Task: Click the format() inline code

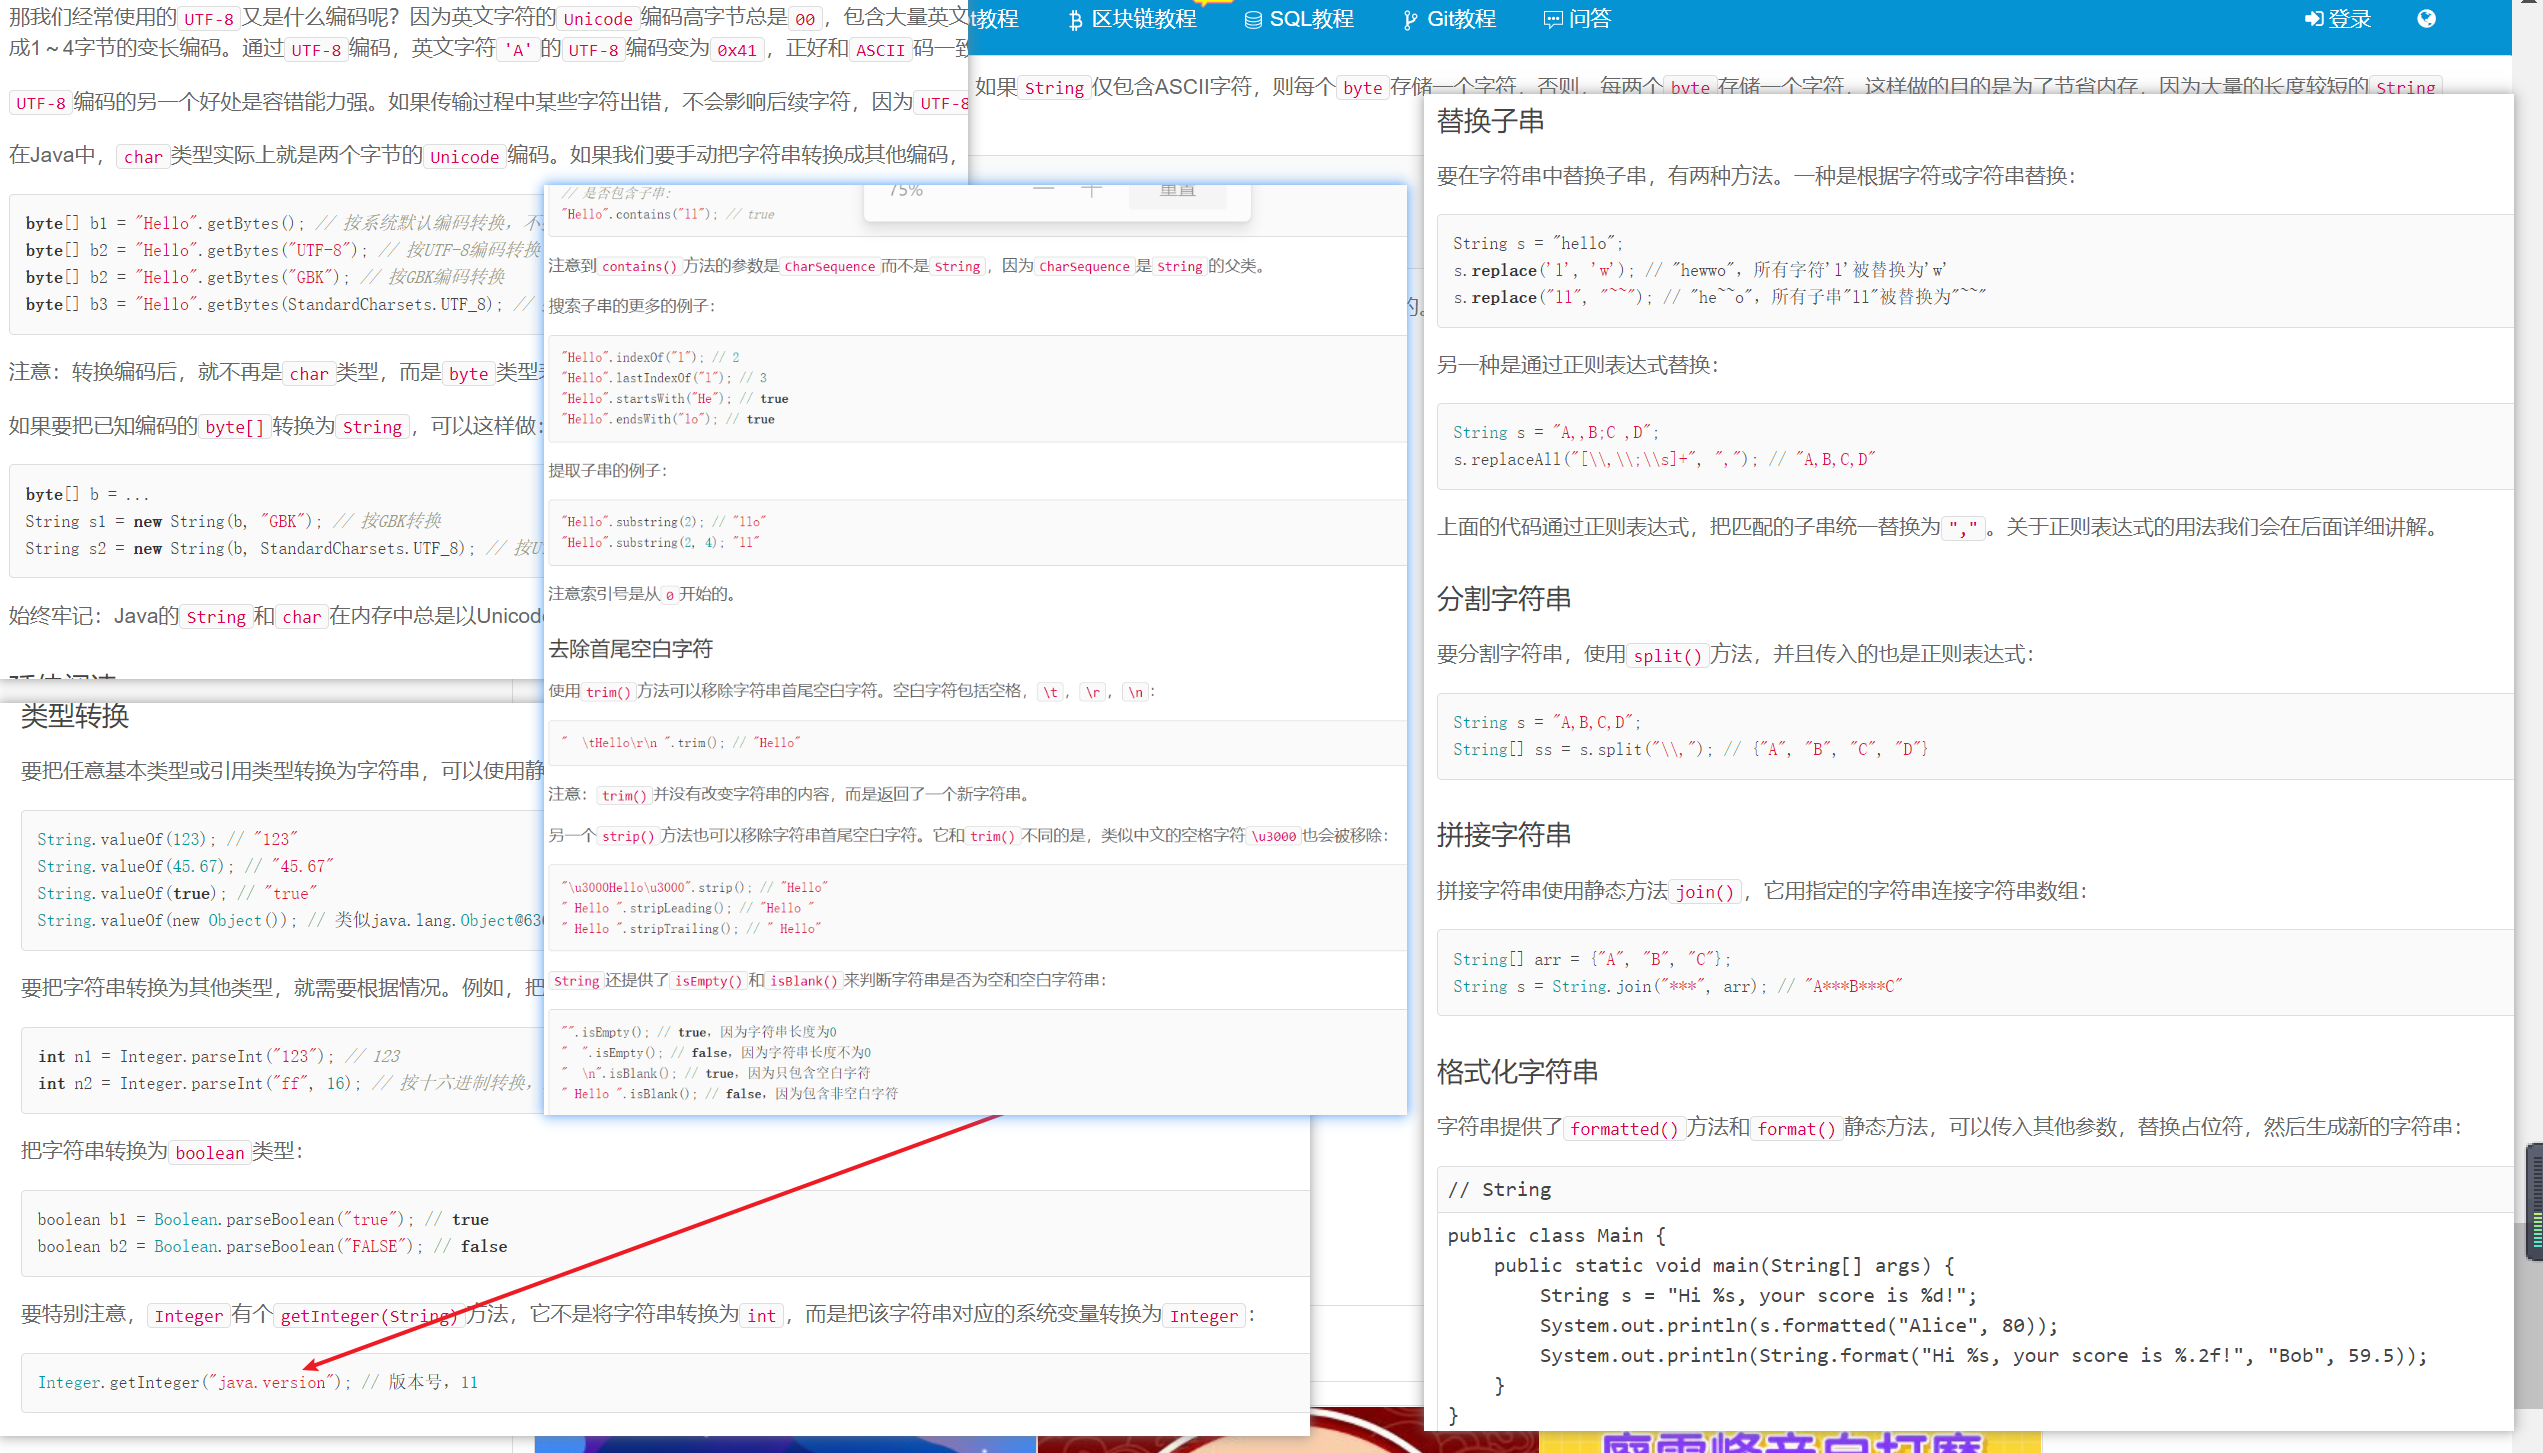Action: [x=1796, y=1129]
